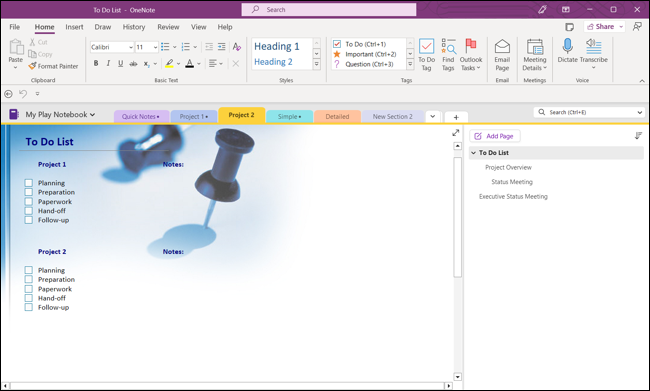
Task: Open the Insert ribbon tab
Action: 74,27
